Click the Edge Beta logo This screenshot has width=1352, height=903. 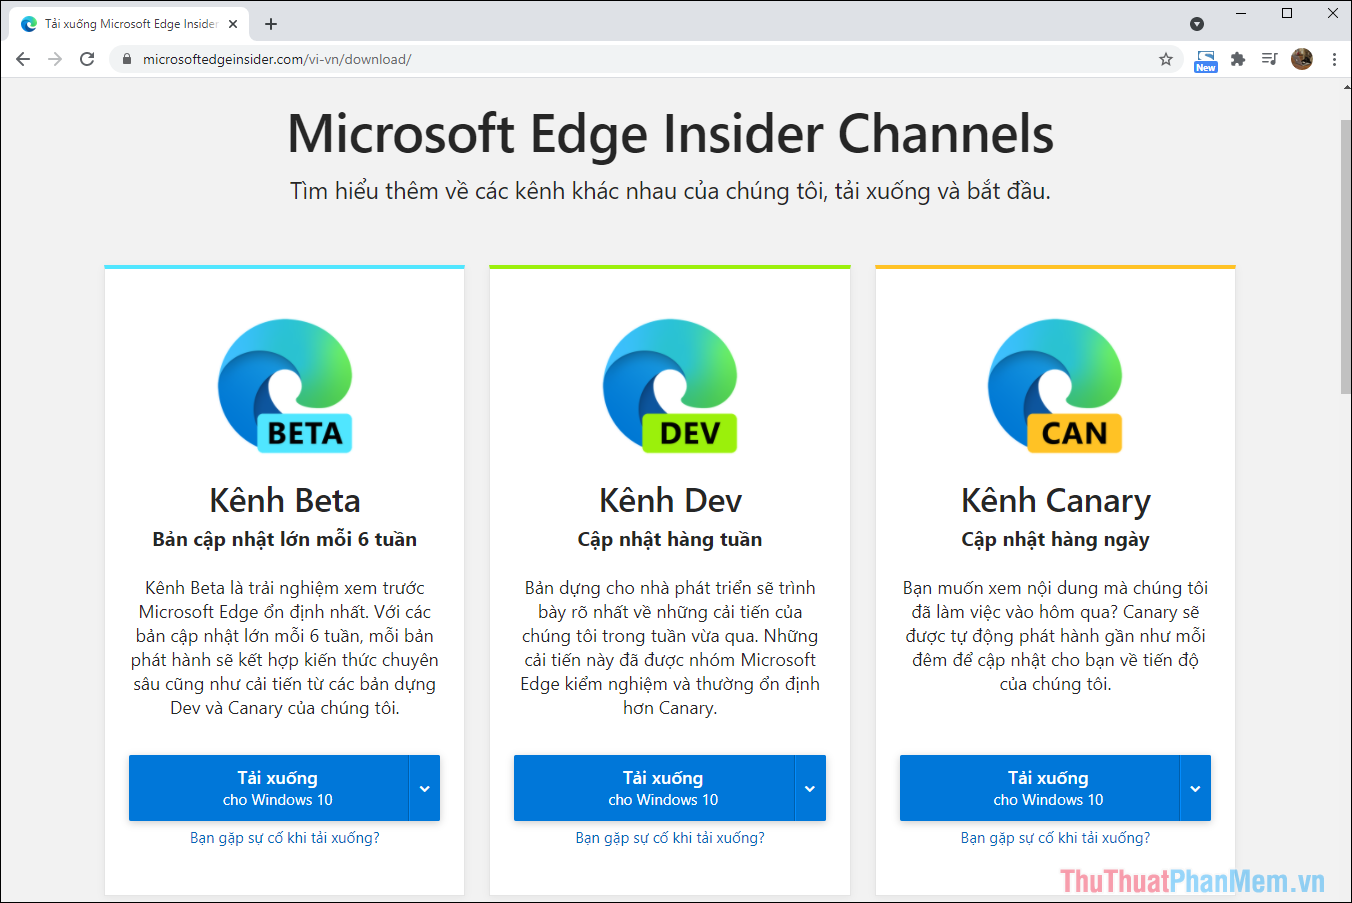[285, 387]
